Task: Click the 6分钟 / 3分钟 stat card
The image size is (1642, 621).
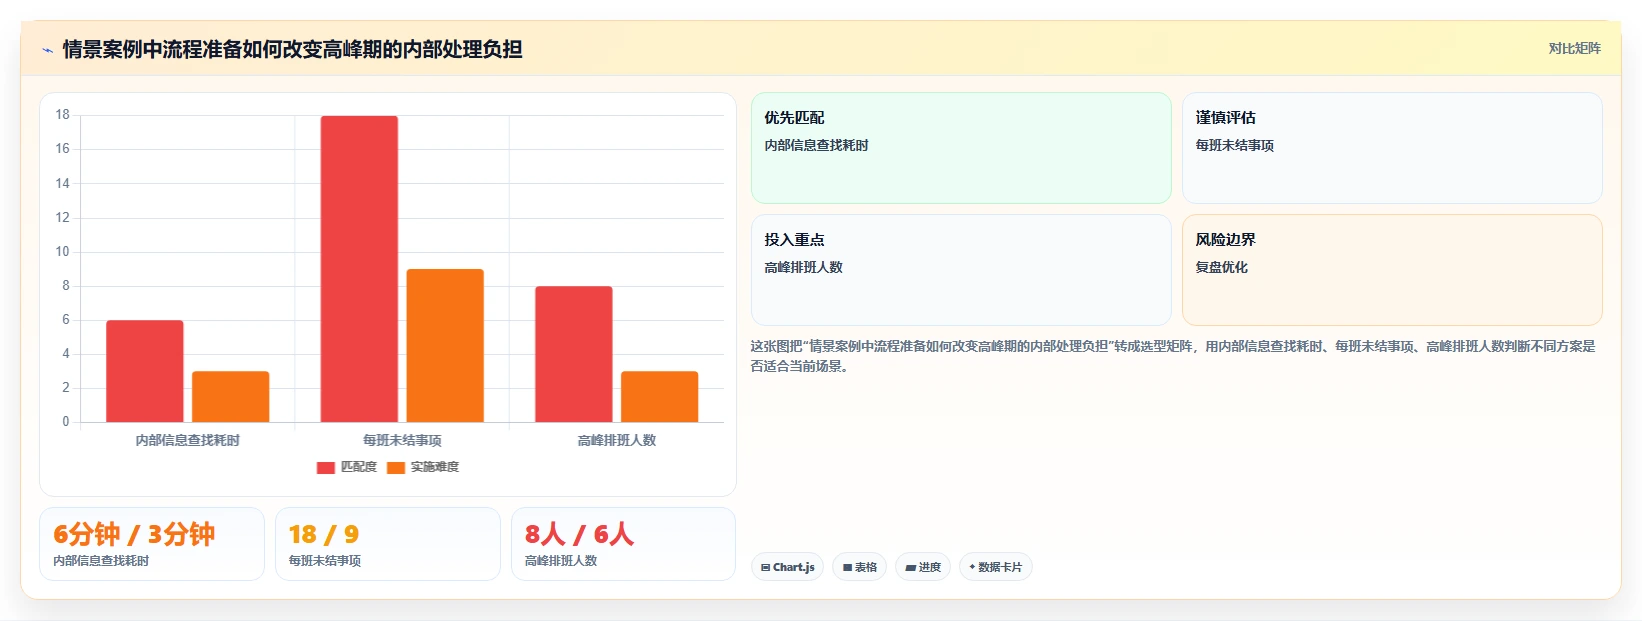Action: click(x=152, y=544)
